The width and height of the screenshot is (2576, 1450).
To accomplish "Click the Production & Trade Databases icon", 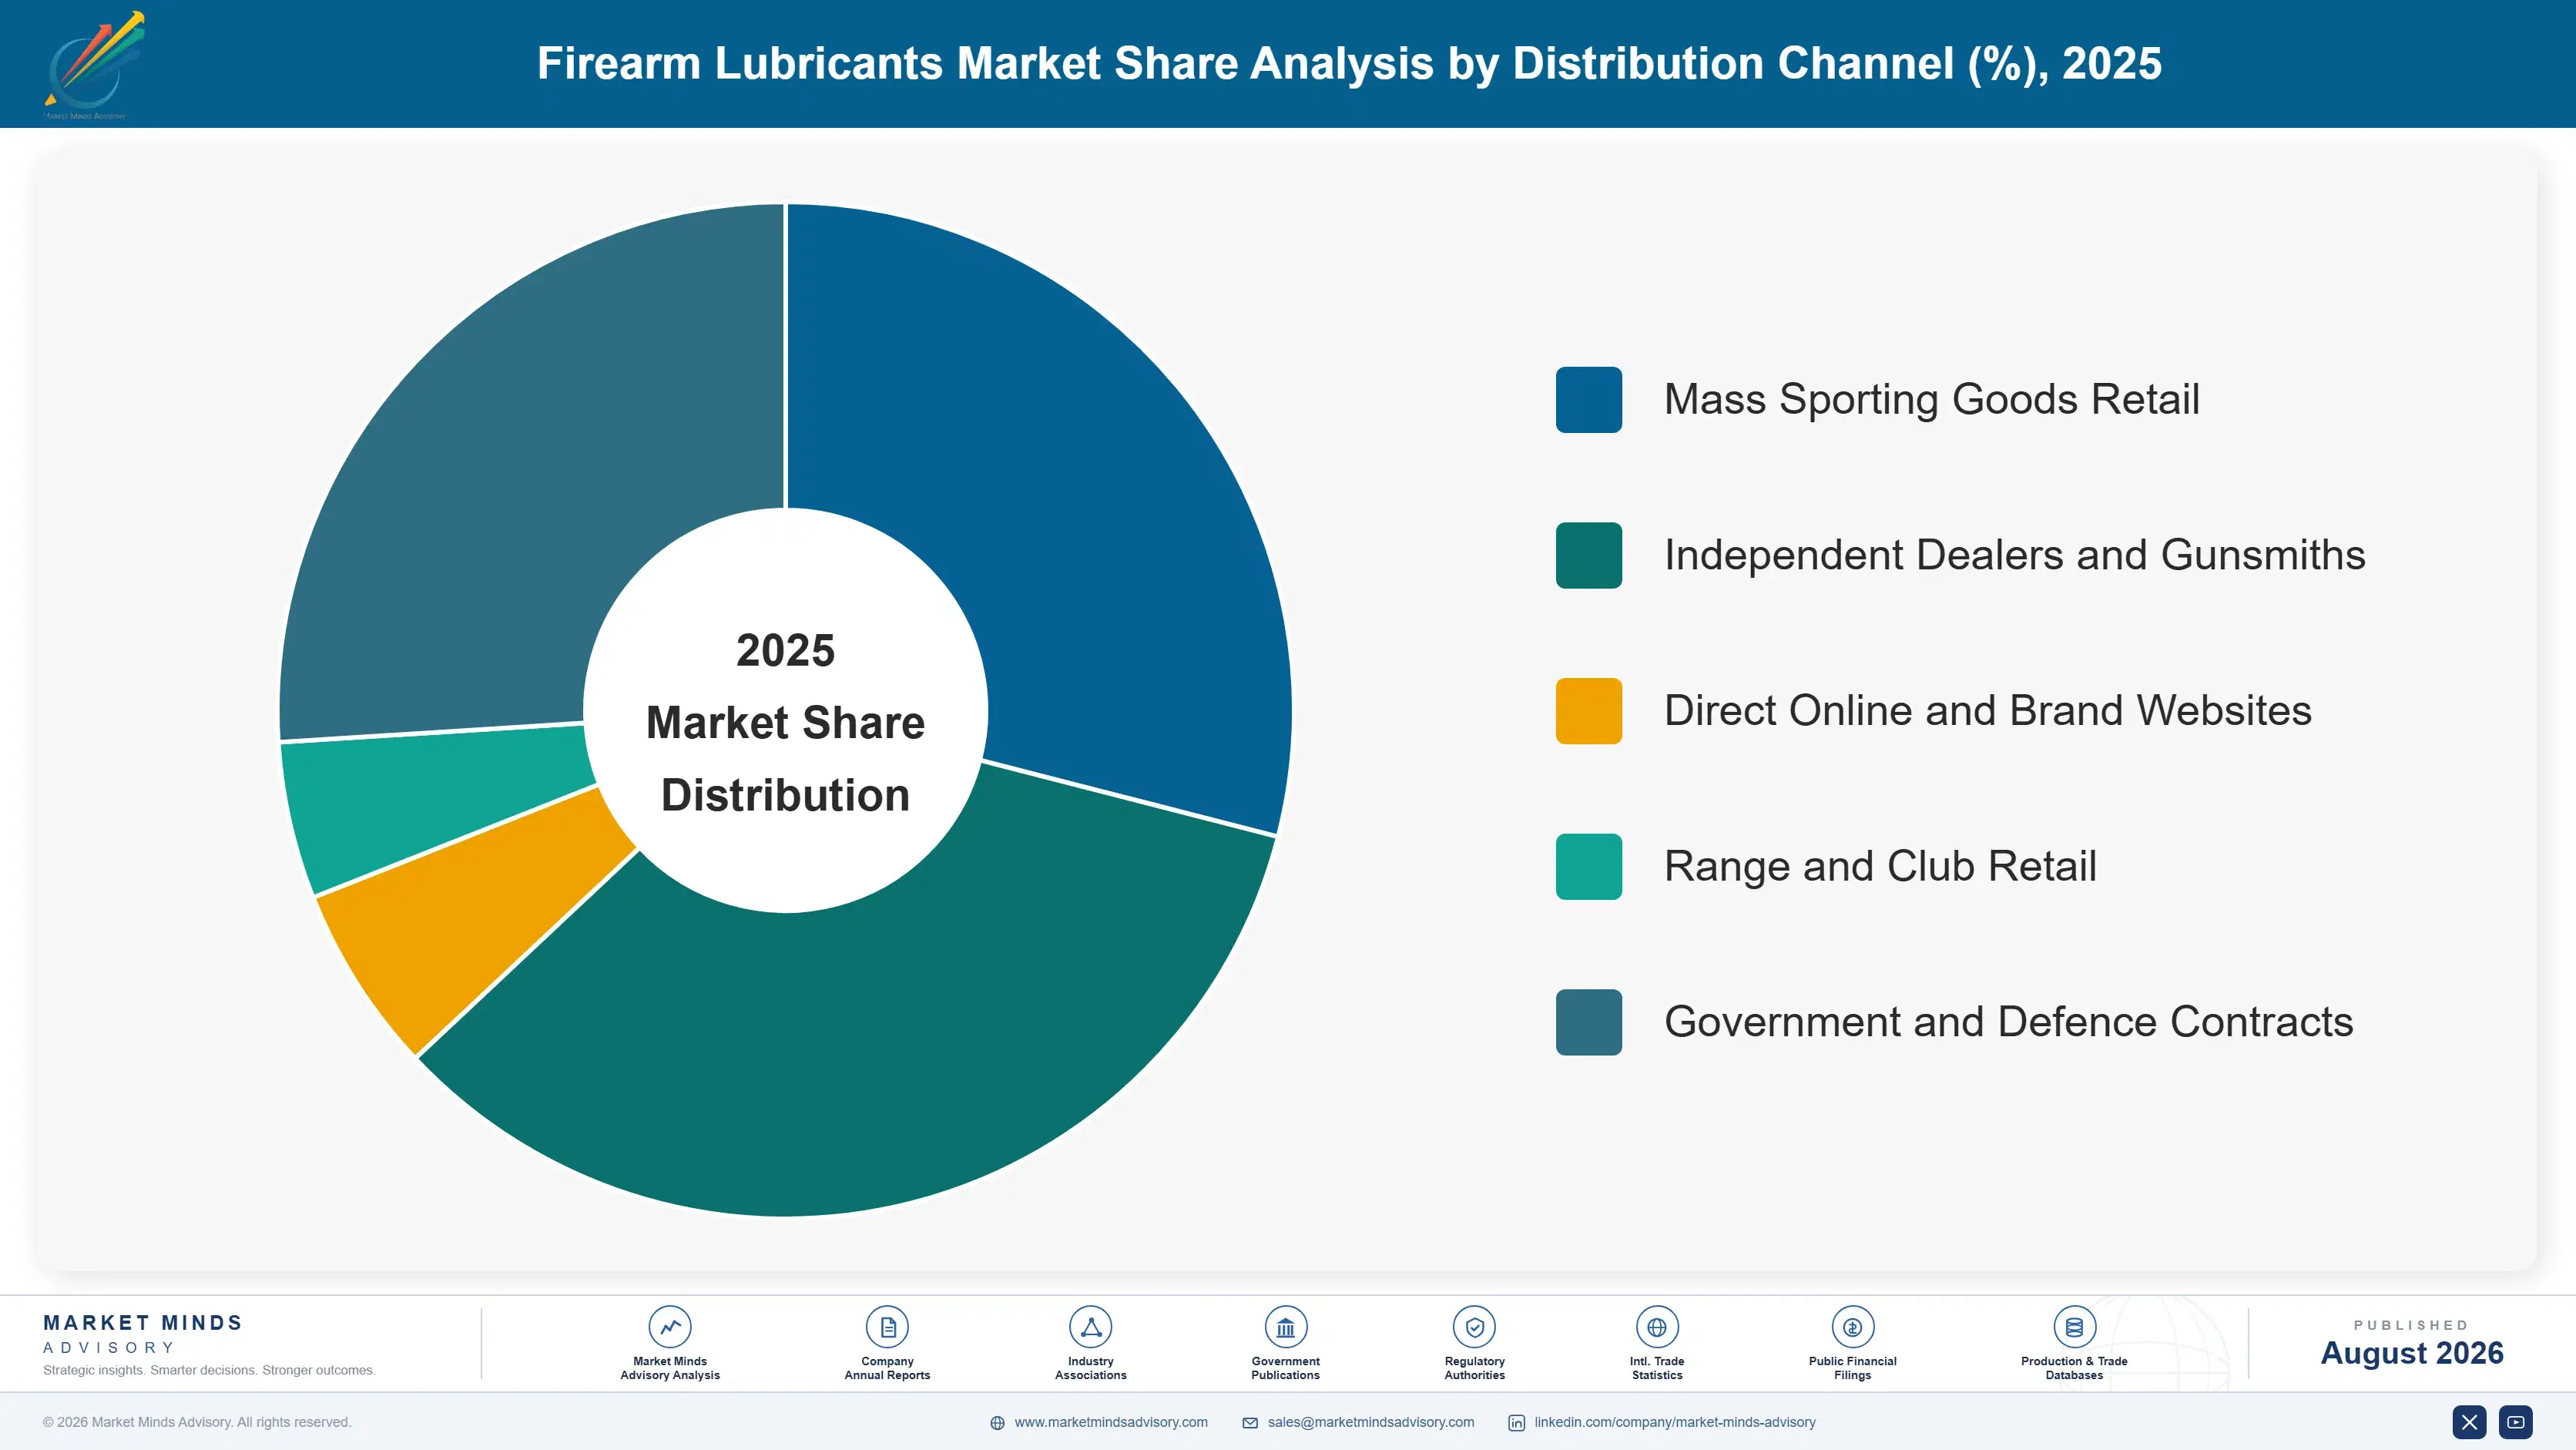I will 2074,1327.
